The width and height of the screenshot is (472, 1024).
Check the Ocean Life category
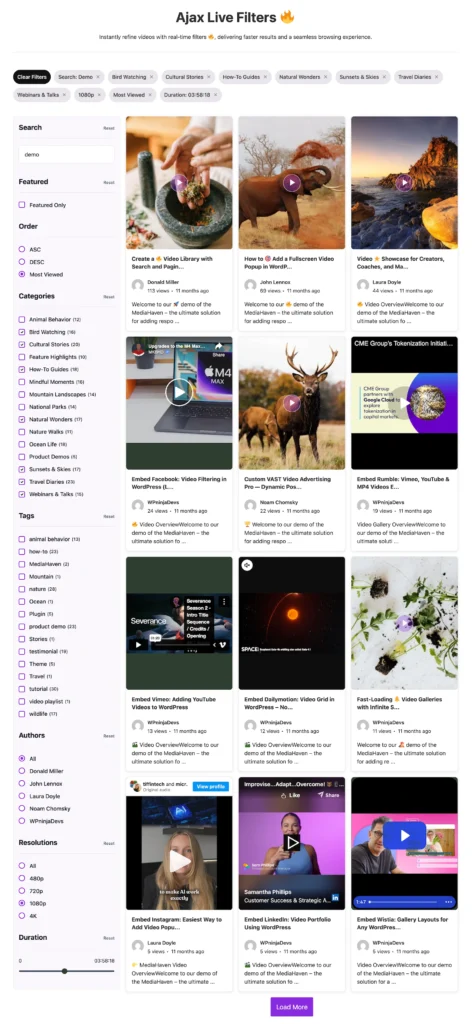point(22,444)
